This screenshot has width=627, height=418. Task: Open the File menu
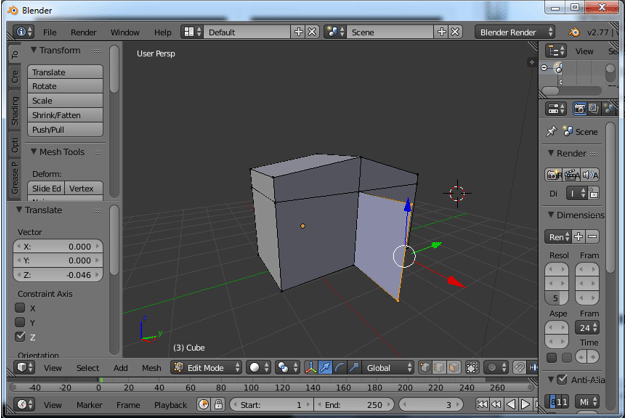point(50,32)
